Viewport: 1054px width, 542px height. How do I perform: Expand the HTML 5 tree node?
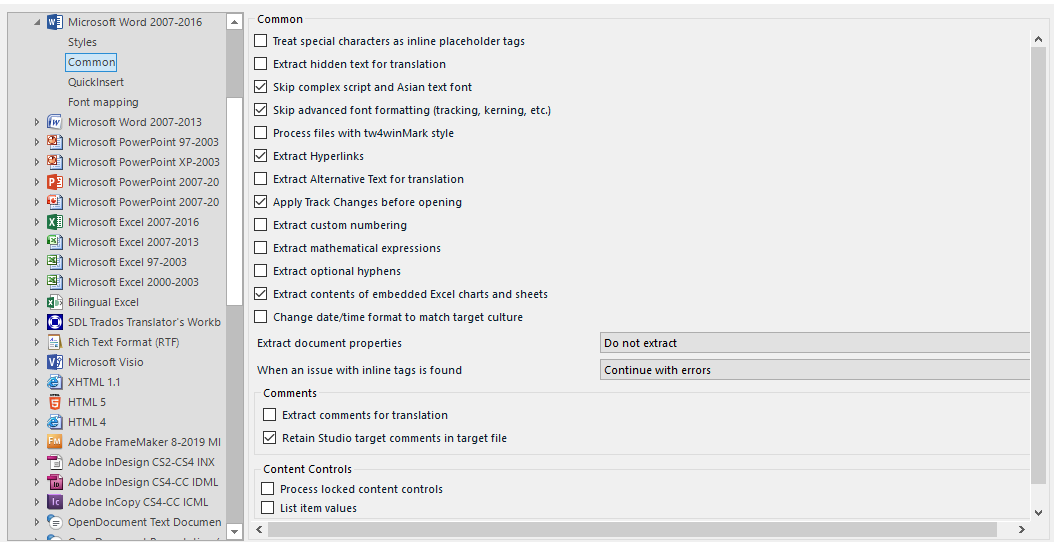pyautogui.click(x=37, y=402)
